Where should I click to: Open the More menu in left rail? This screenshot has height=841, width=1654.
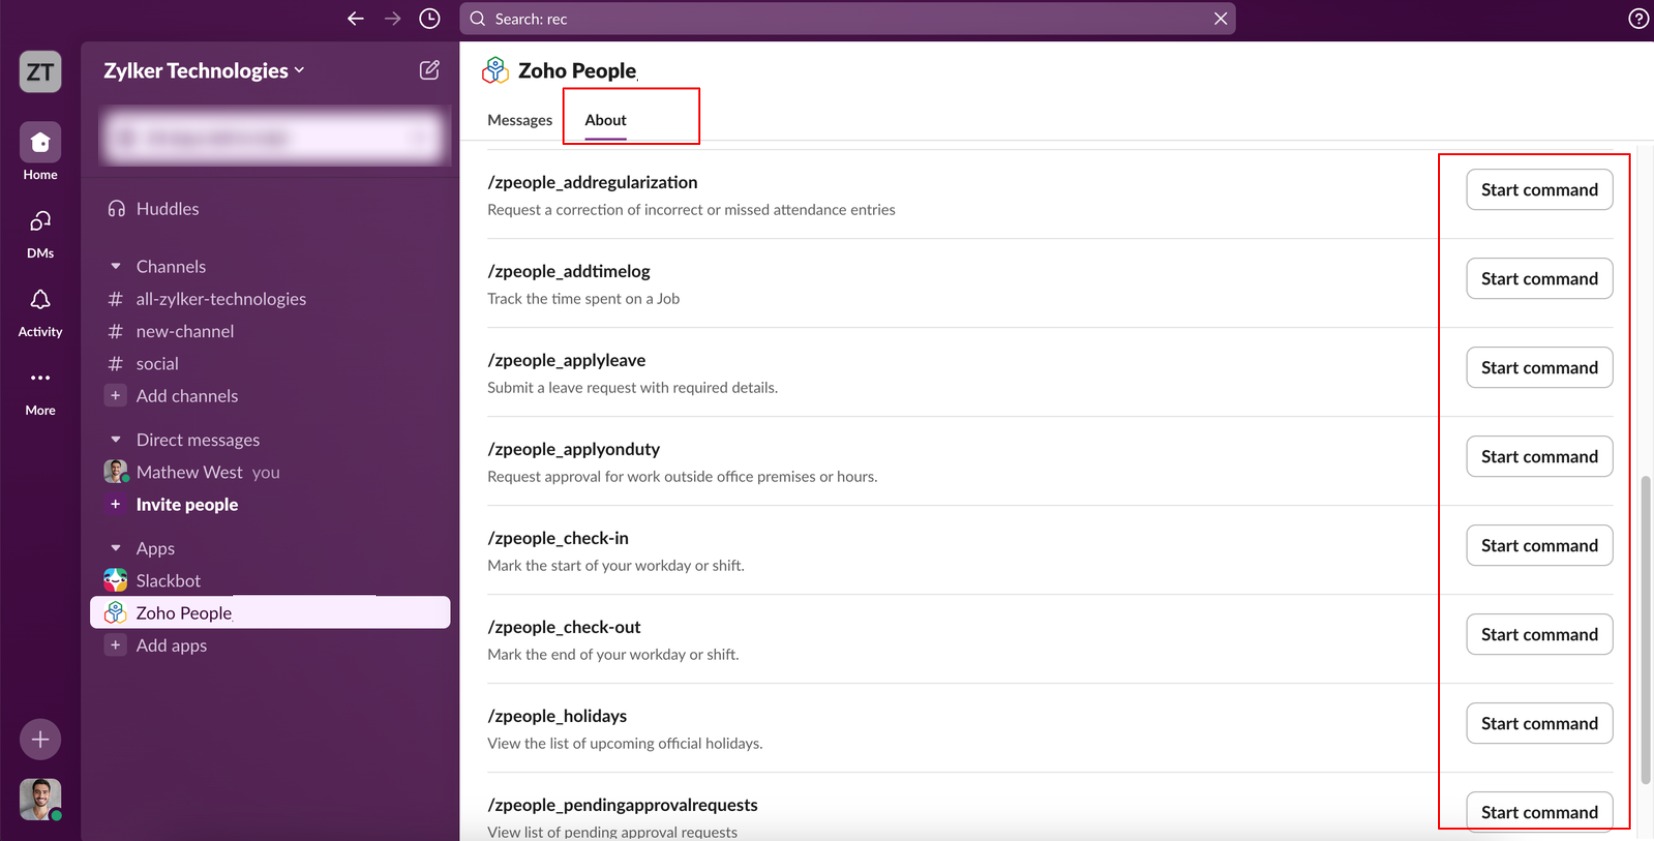pos(40,391)
